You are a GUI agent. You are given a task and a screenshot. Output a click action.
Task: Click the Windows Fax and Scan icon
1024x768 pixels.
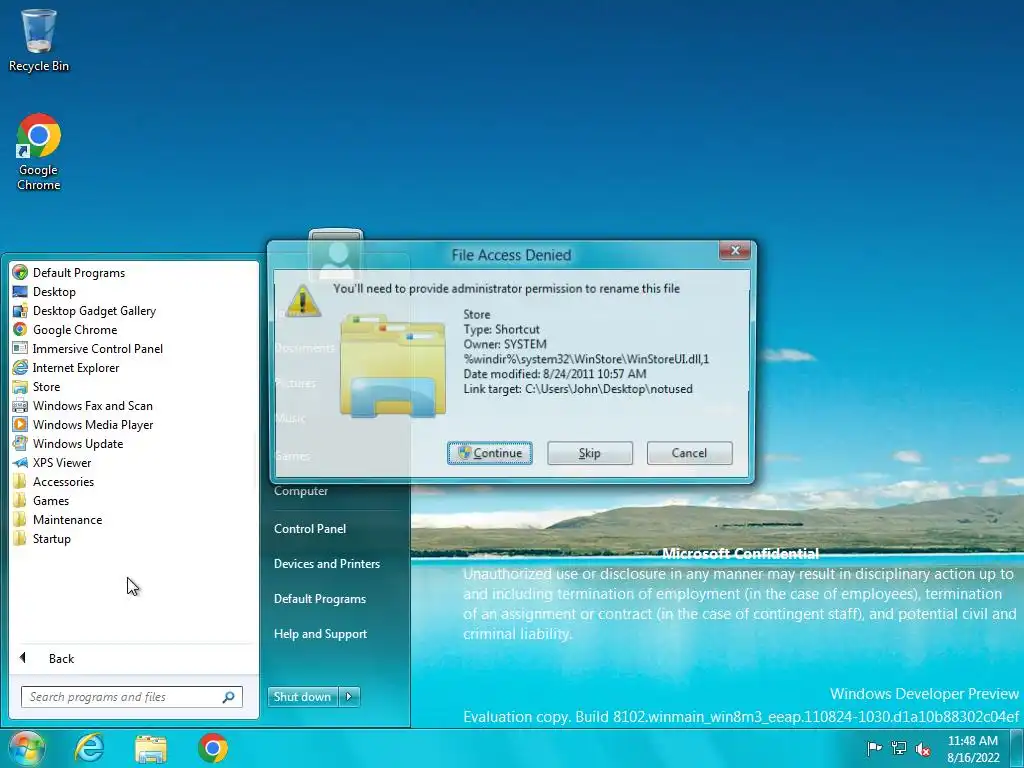[x=20, y=406]
